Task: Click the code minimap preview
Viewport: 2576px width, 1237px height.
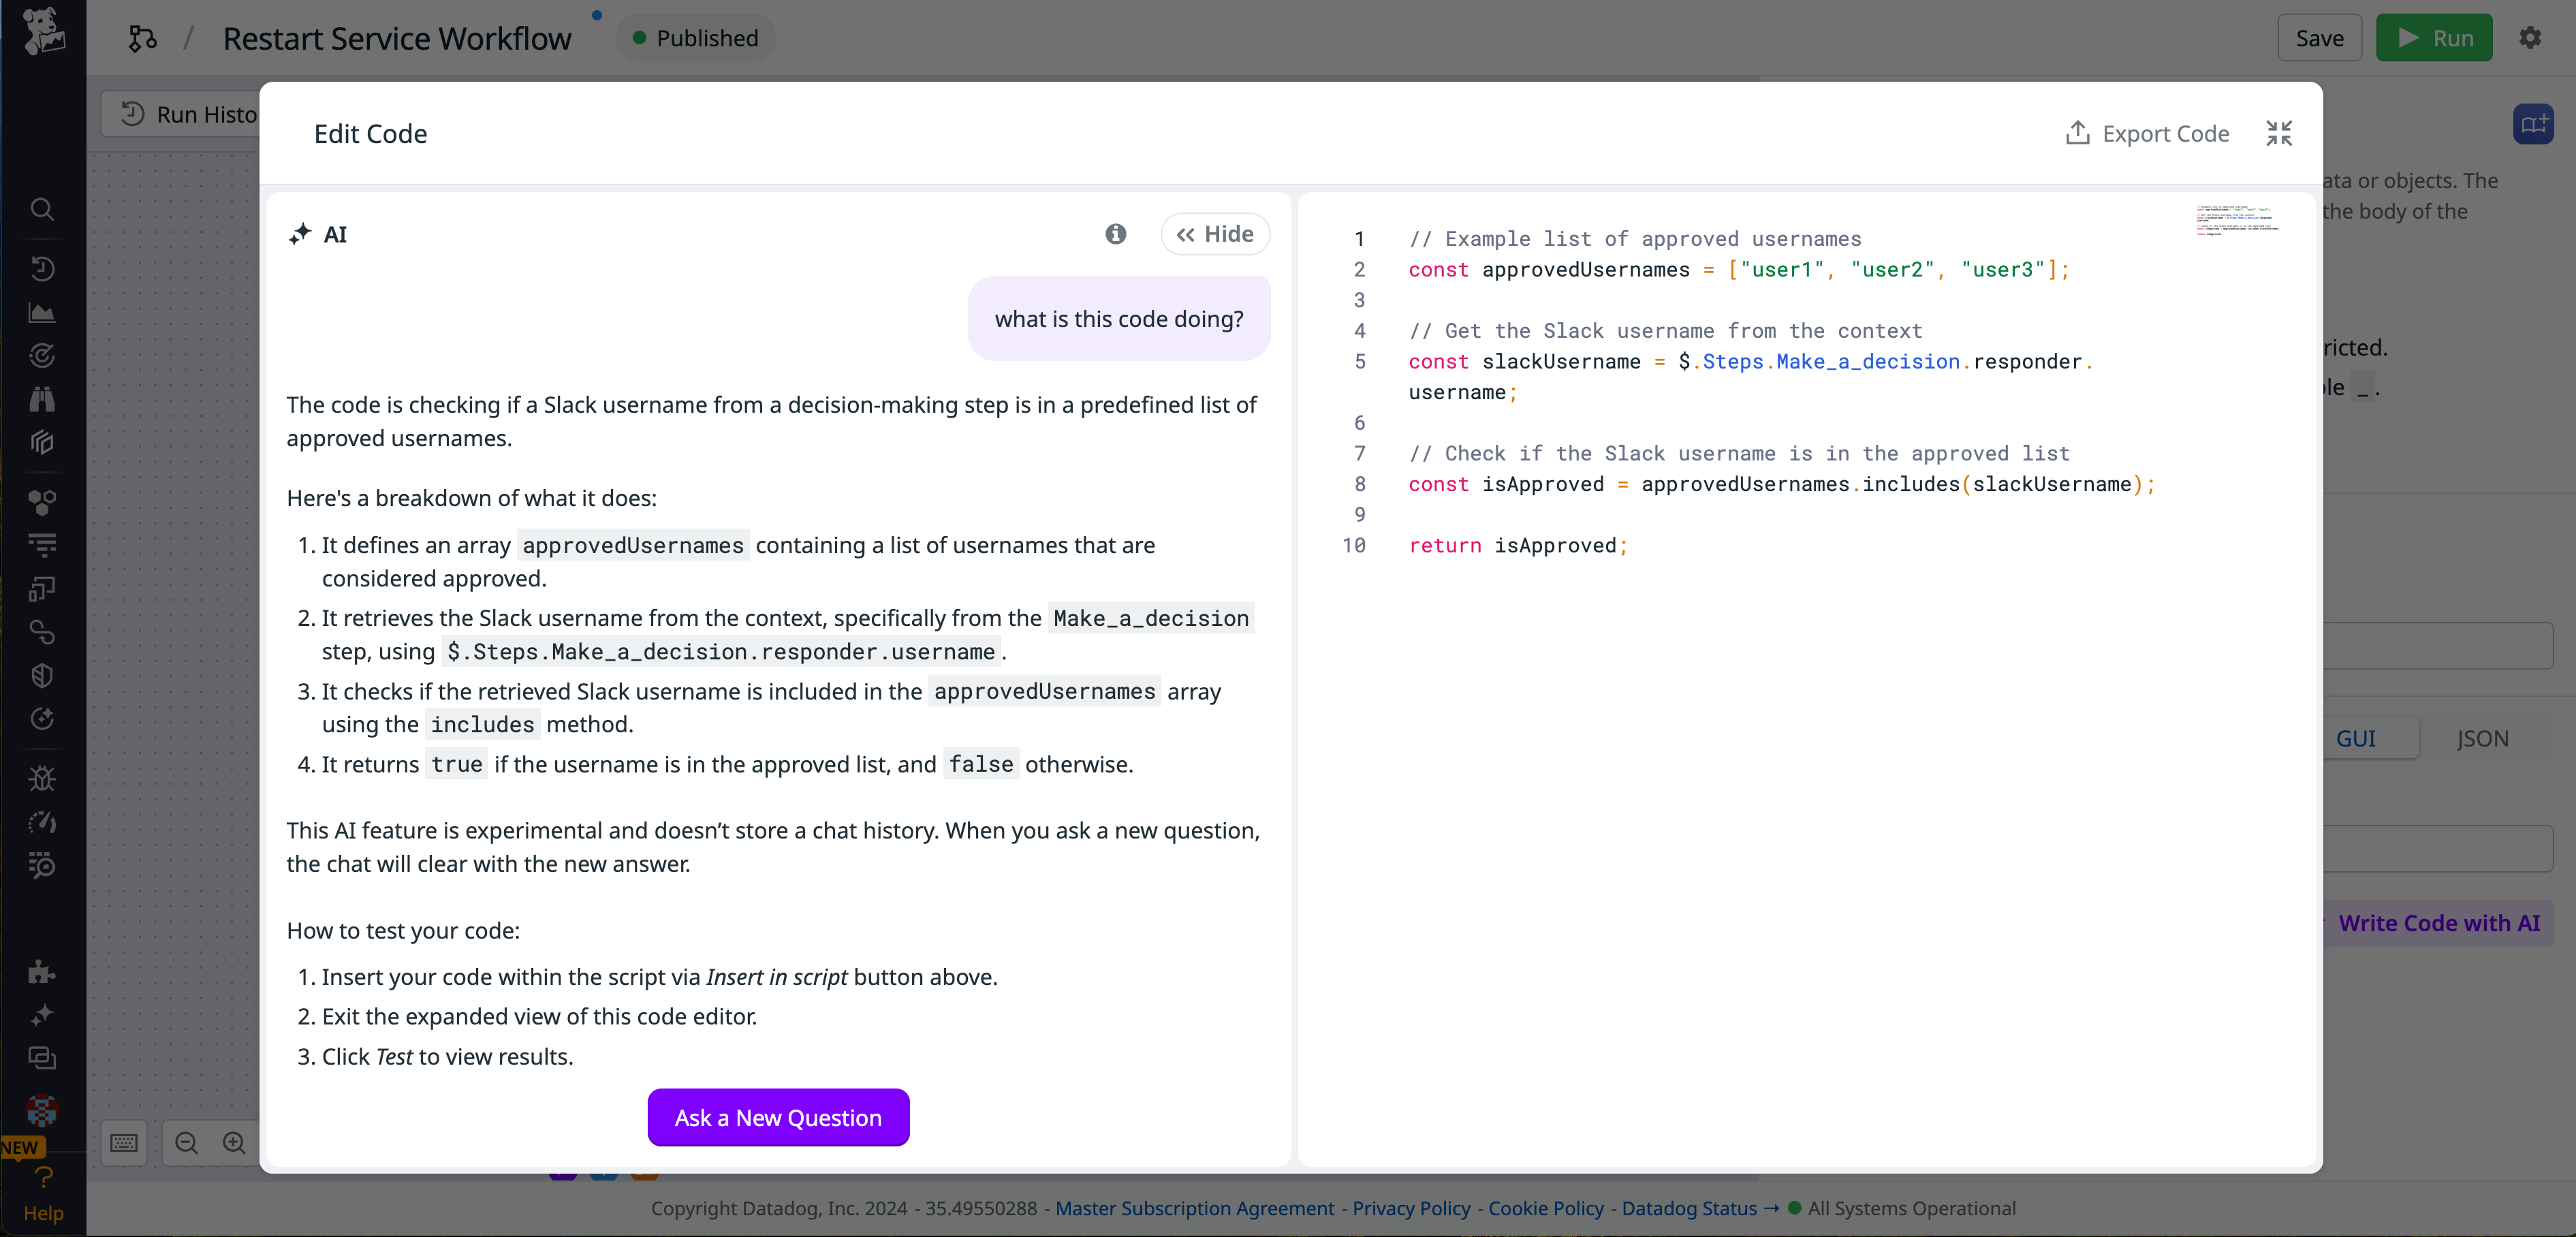Action: pos(2238,220)
